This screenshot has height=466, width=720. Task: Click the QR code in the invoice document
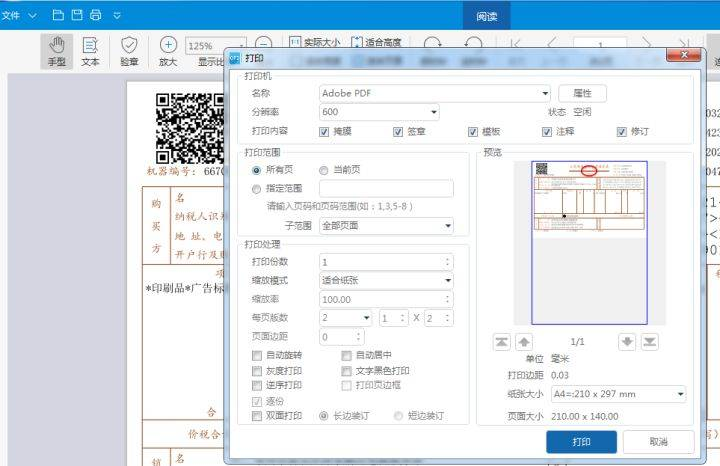click(x=190, y=129)
